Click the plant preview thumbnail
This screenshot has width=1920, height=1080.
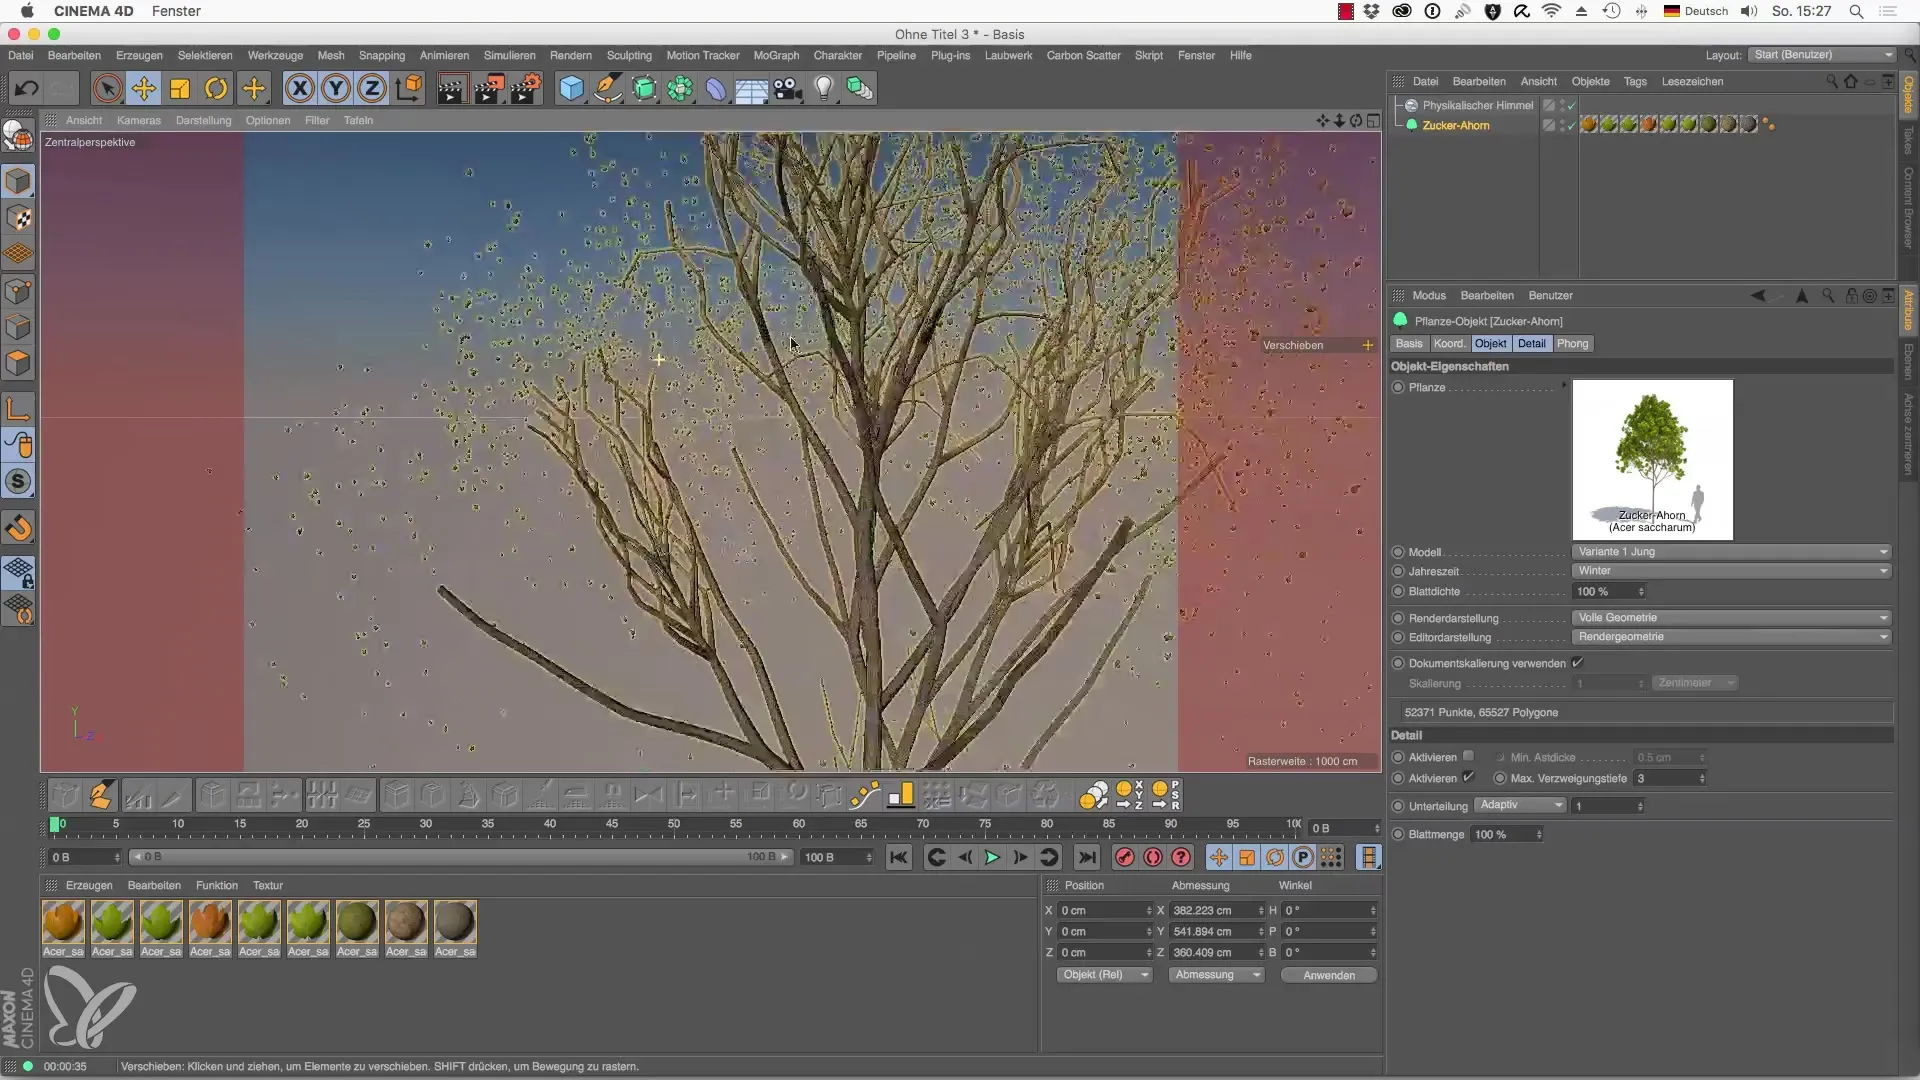[x=1652, y=460]
